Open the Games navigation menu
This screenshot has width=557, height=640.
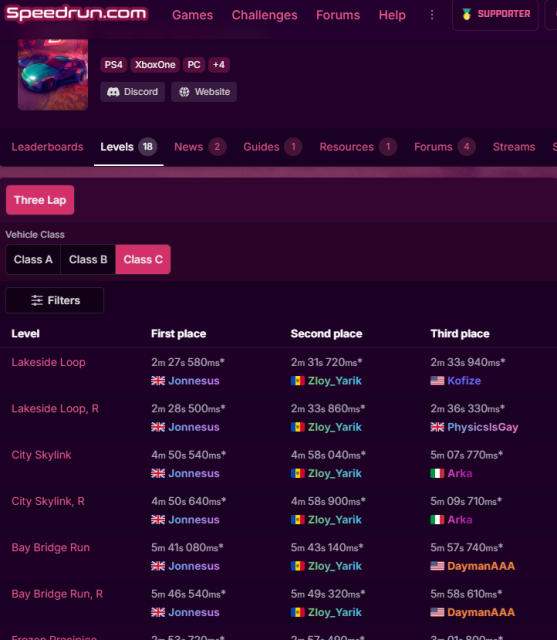[193, 15]
